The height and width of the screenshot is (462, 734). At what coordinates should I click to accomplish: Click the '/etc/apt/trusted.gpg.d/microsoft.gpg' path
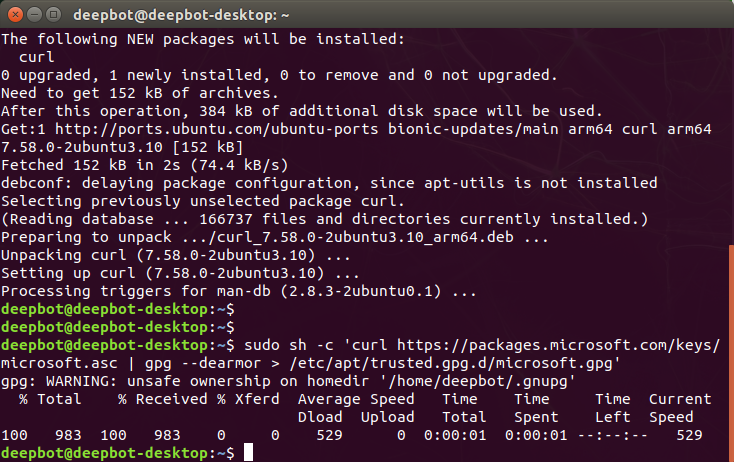point(451,363)
